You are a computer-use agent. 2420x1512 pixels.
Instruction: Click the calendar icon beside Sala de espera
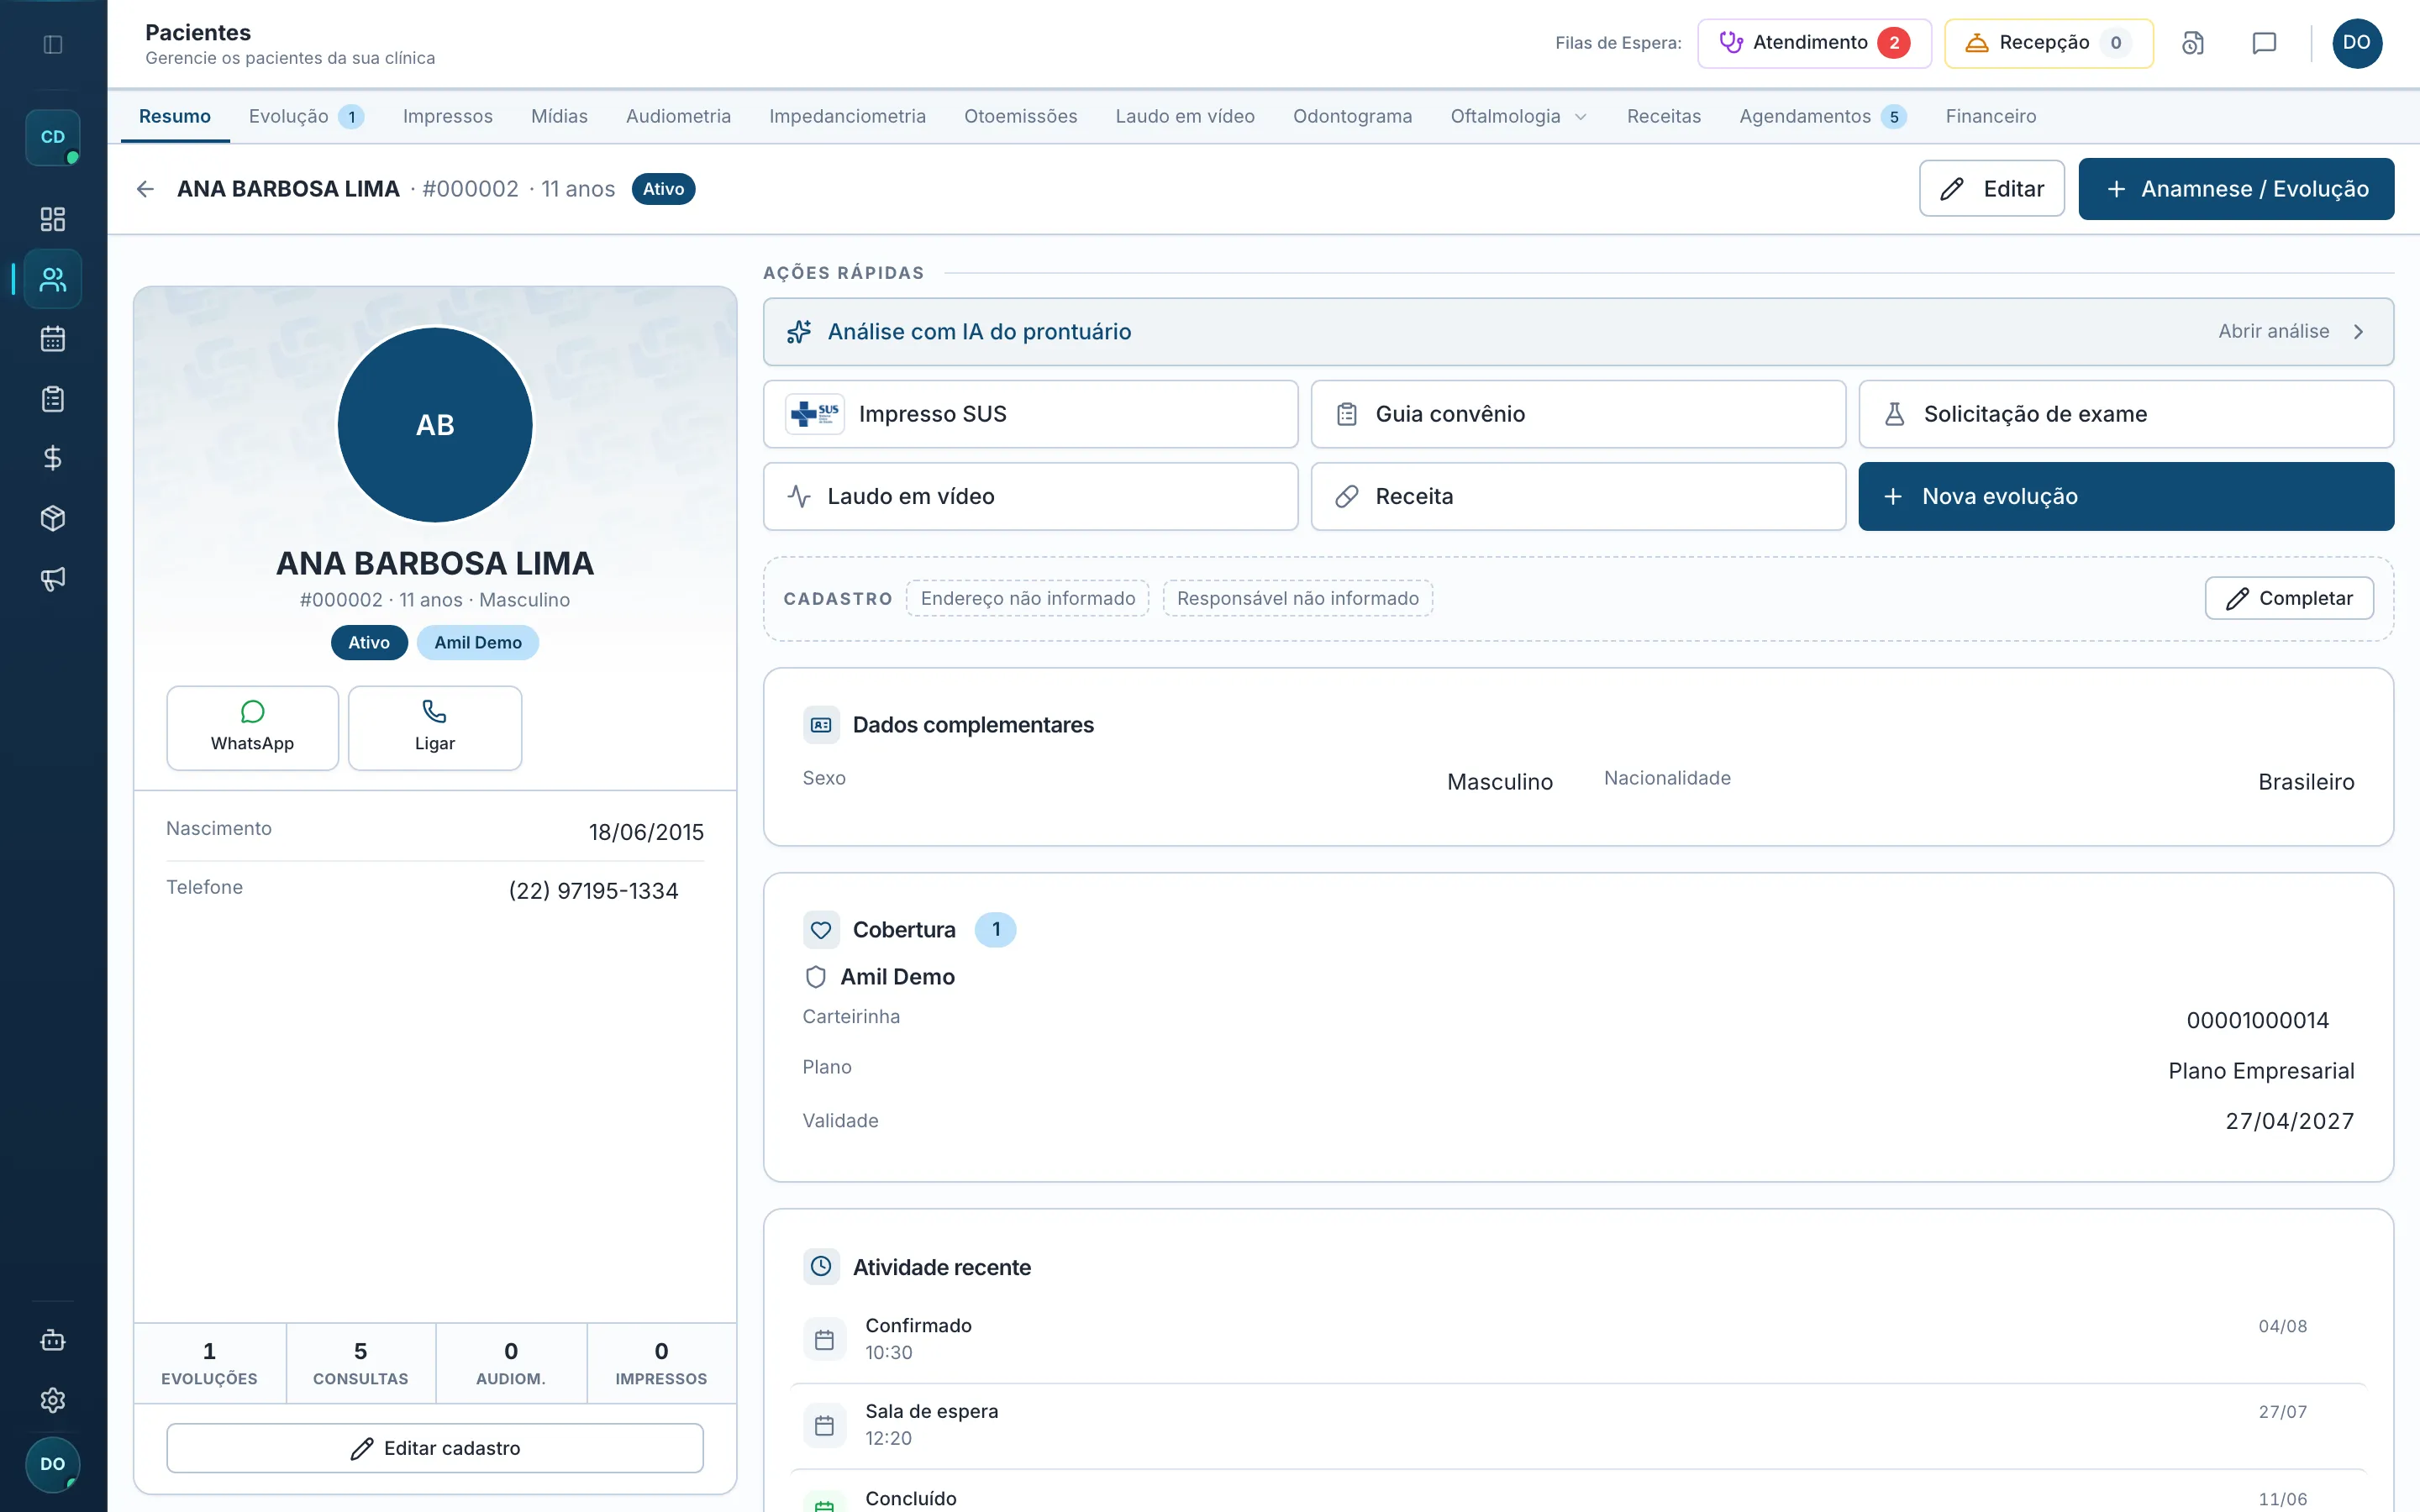pyautogui.click(x=824, y=1425)
